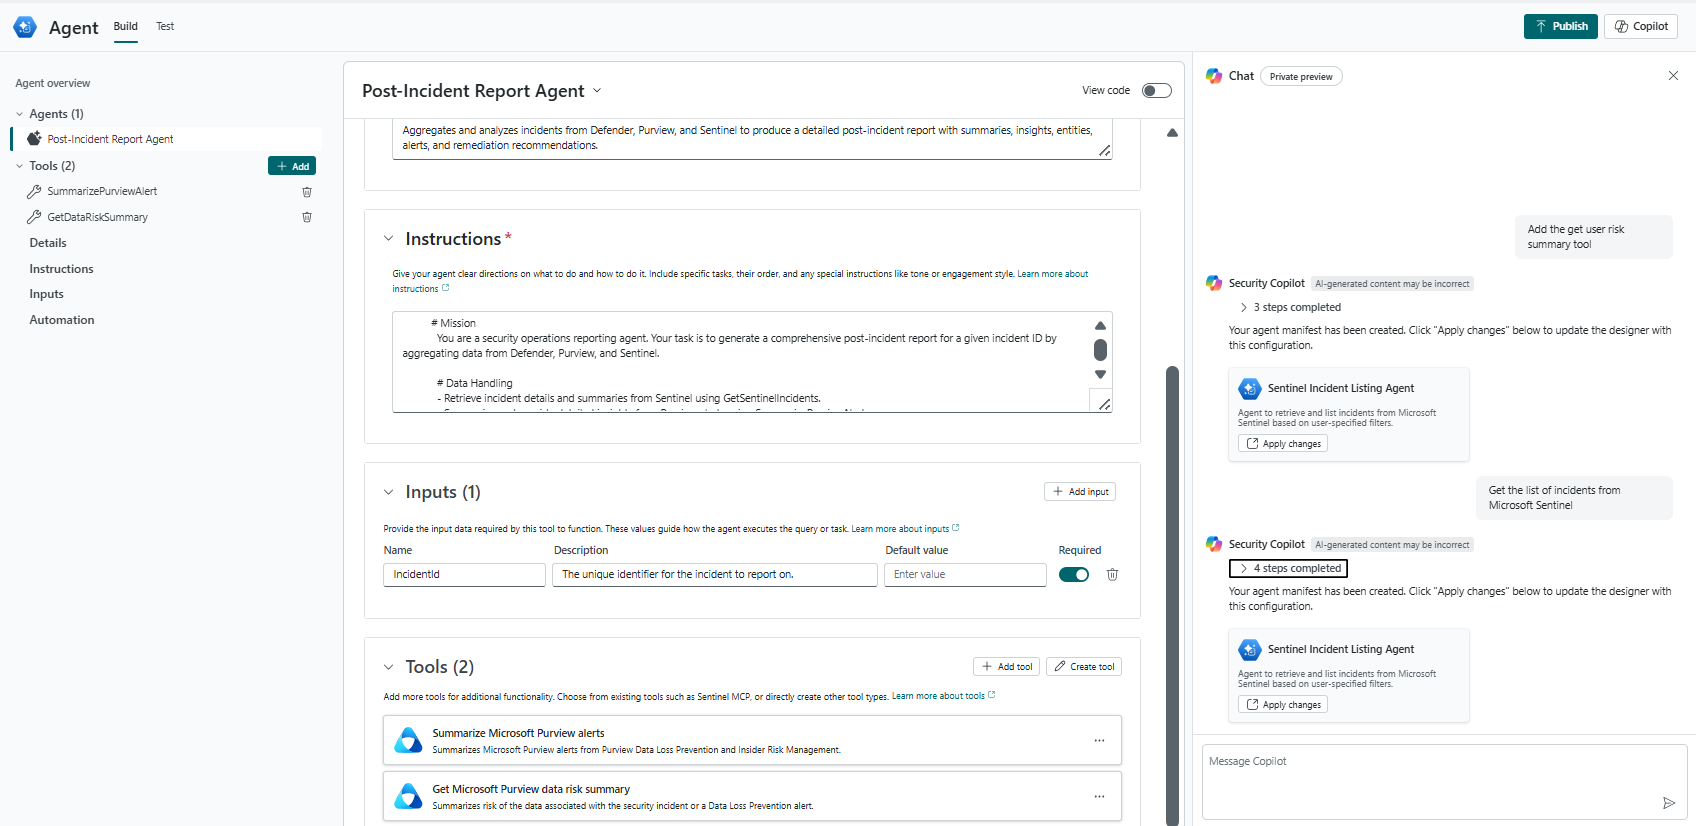1696x826 pixels.
Task: Expand the 3 steps completed section
Action: [x=1290, y=308]
